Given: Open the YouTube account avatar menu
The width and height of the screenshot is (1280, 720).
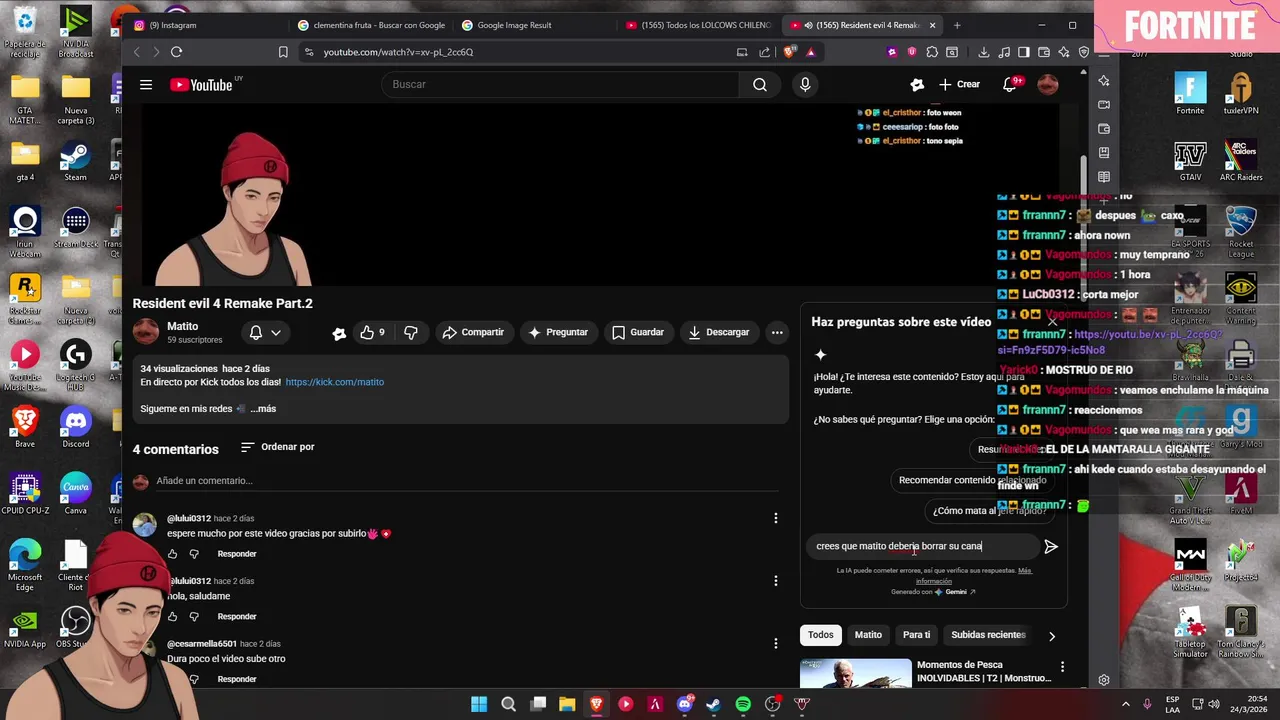Looking at the screenshot, I should click(1048, 85).
